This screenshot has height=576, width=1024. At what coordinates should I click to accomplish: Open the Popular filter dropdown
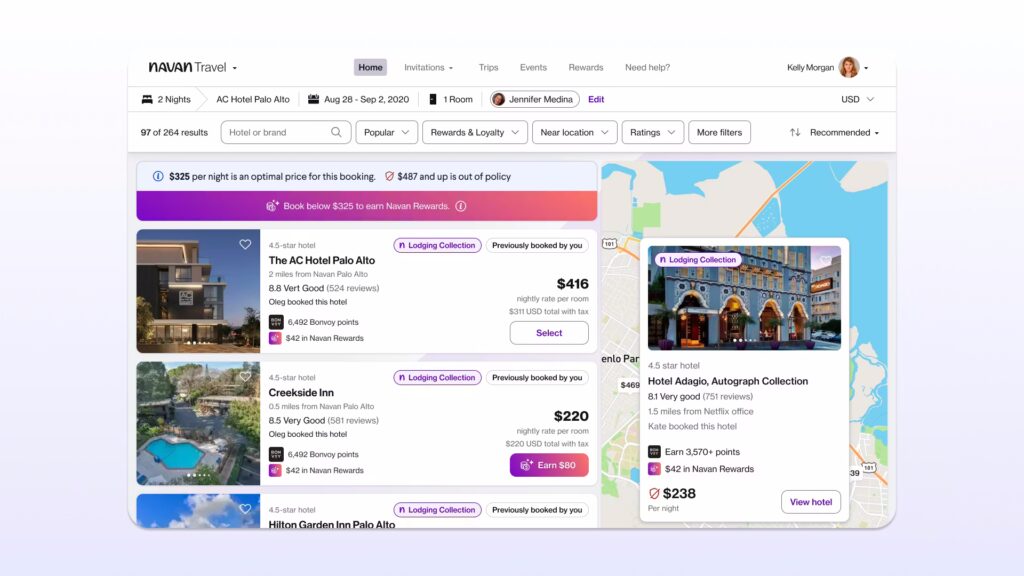tap(386, 131)
